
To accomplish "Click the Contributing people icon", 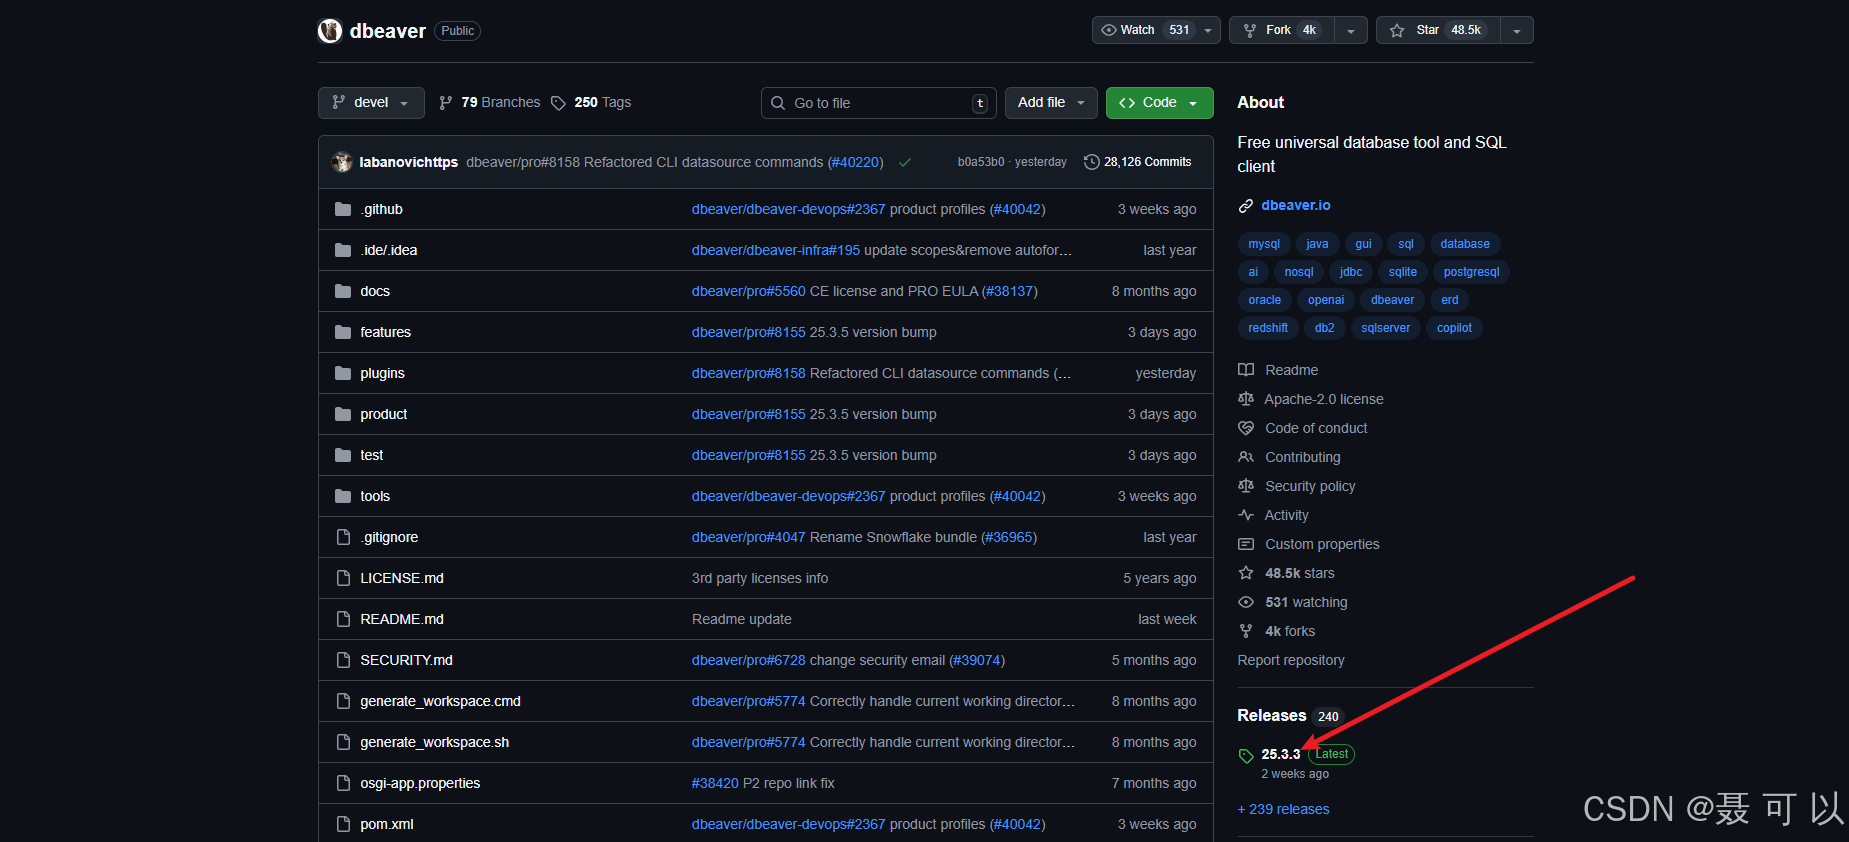I will coord(1246,457).
